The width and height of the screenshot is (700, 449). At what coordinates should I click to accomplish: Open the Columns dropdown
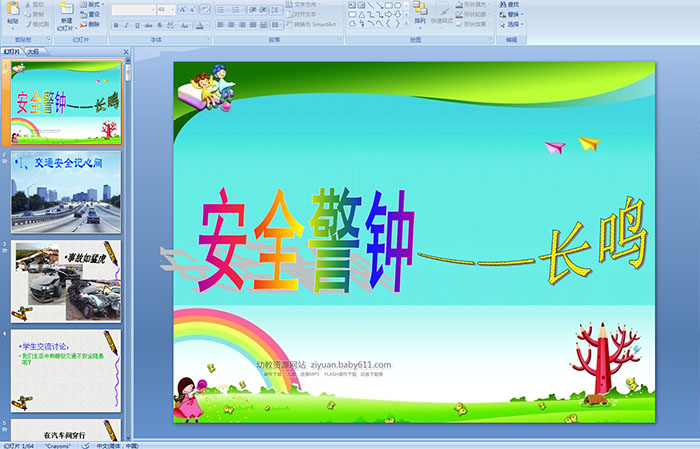pyautogui.click(x=276, y=25)
